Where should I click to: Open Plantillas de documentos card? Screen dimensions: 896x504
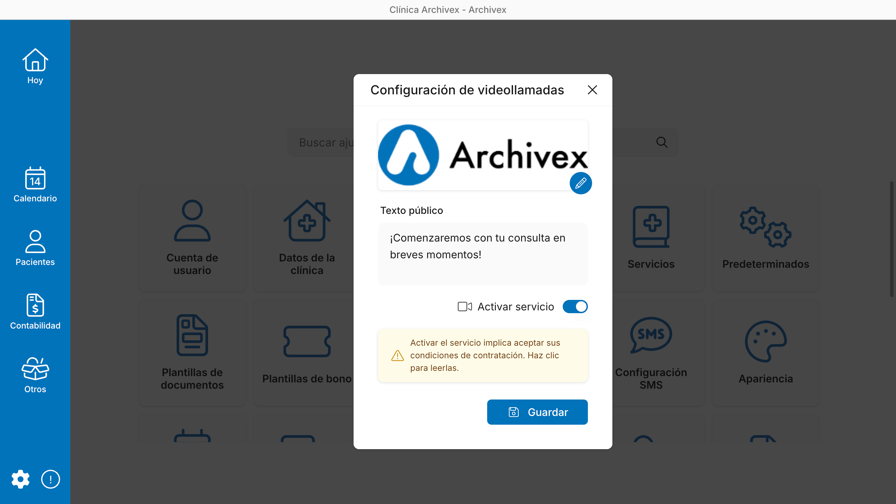(x=192, y=353)
